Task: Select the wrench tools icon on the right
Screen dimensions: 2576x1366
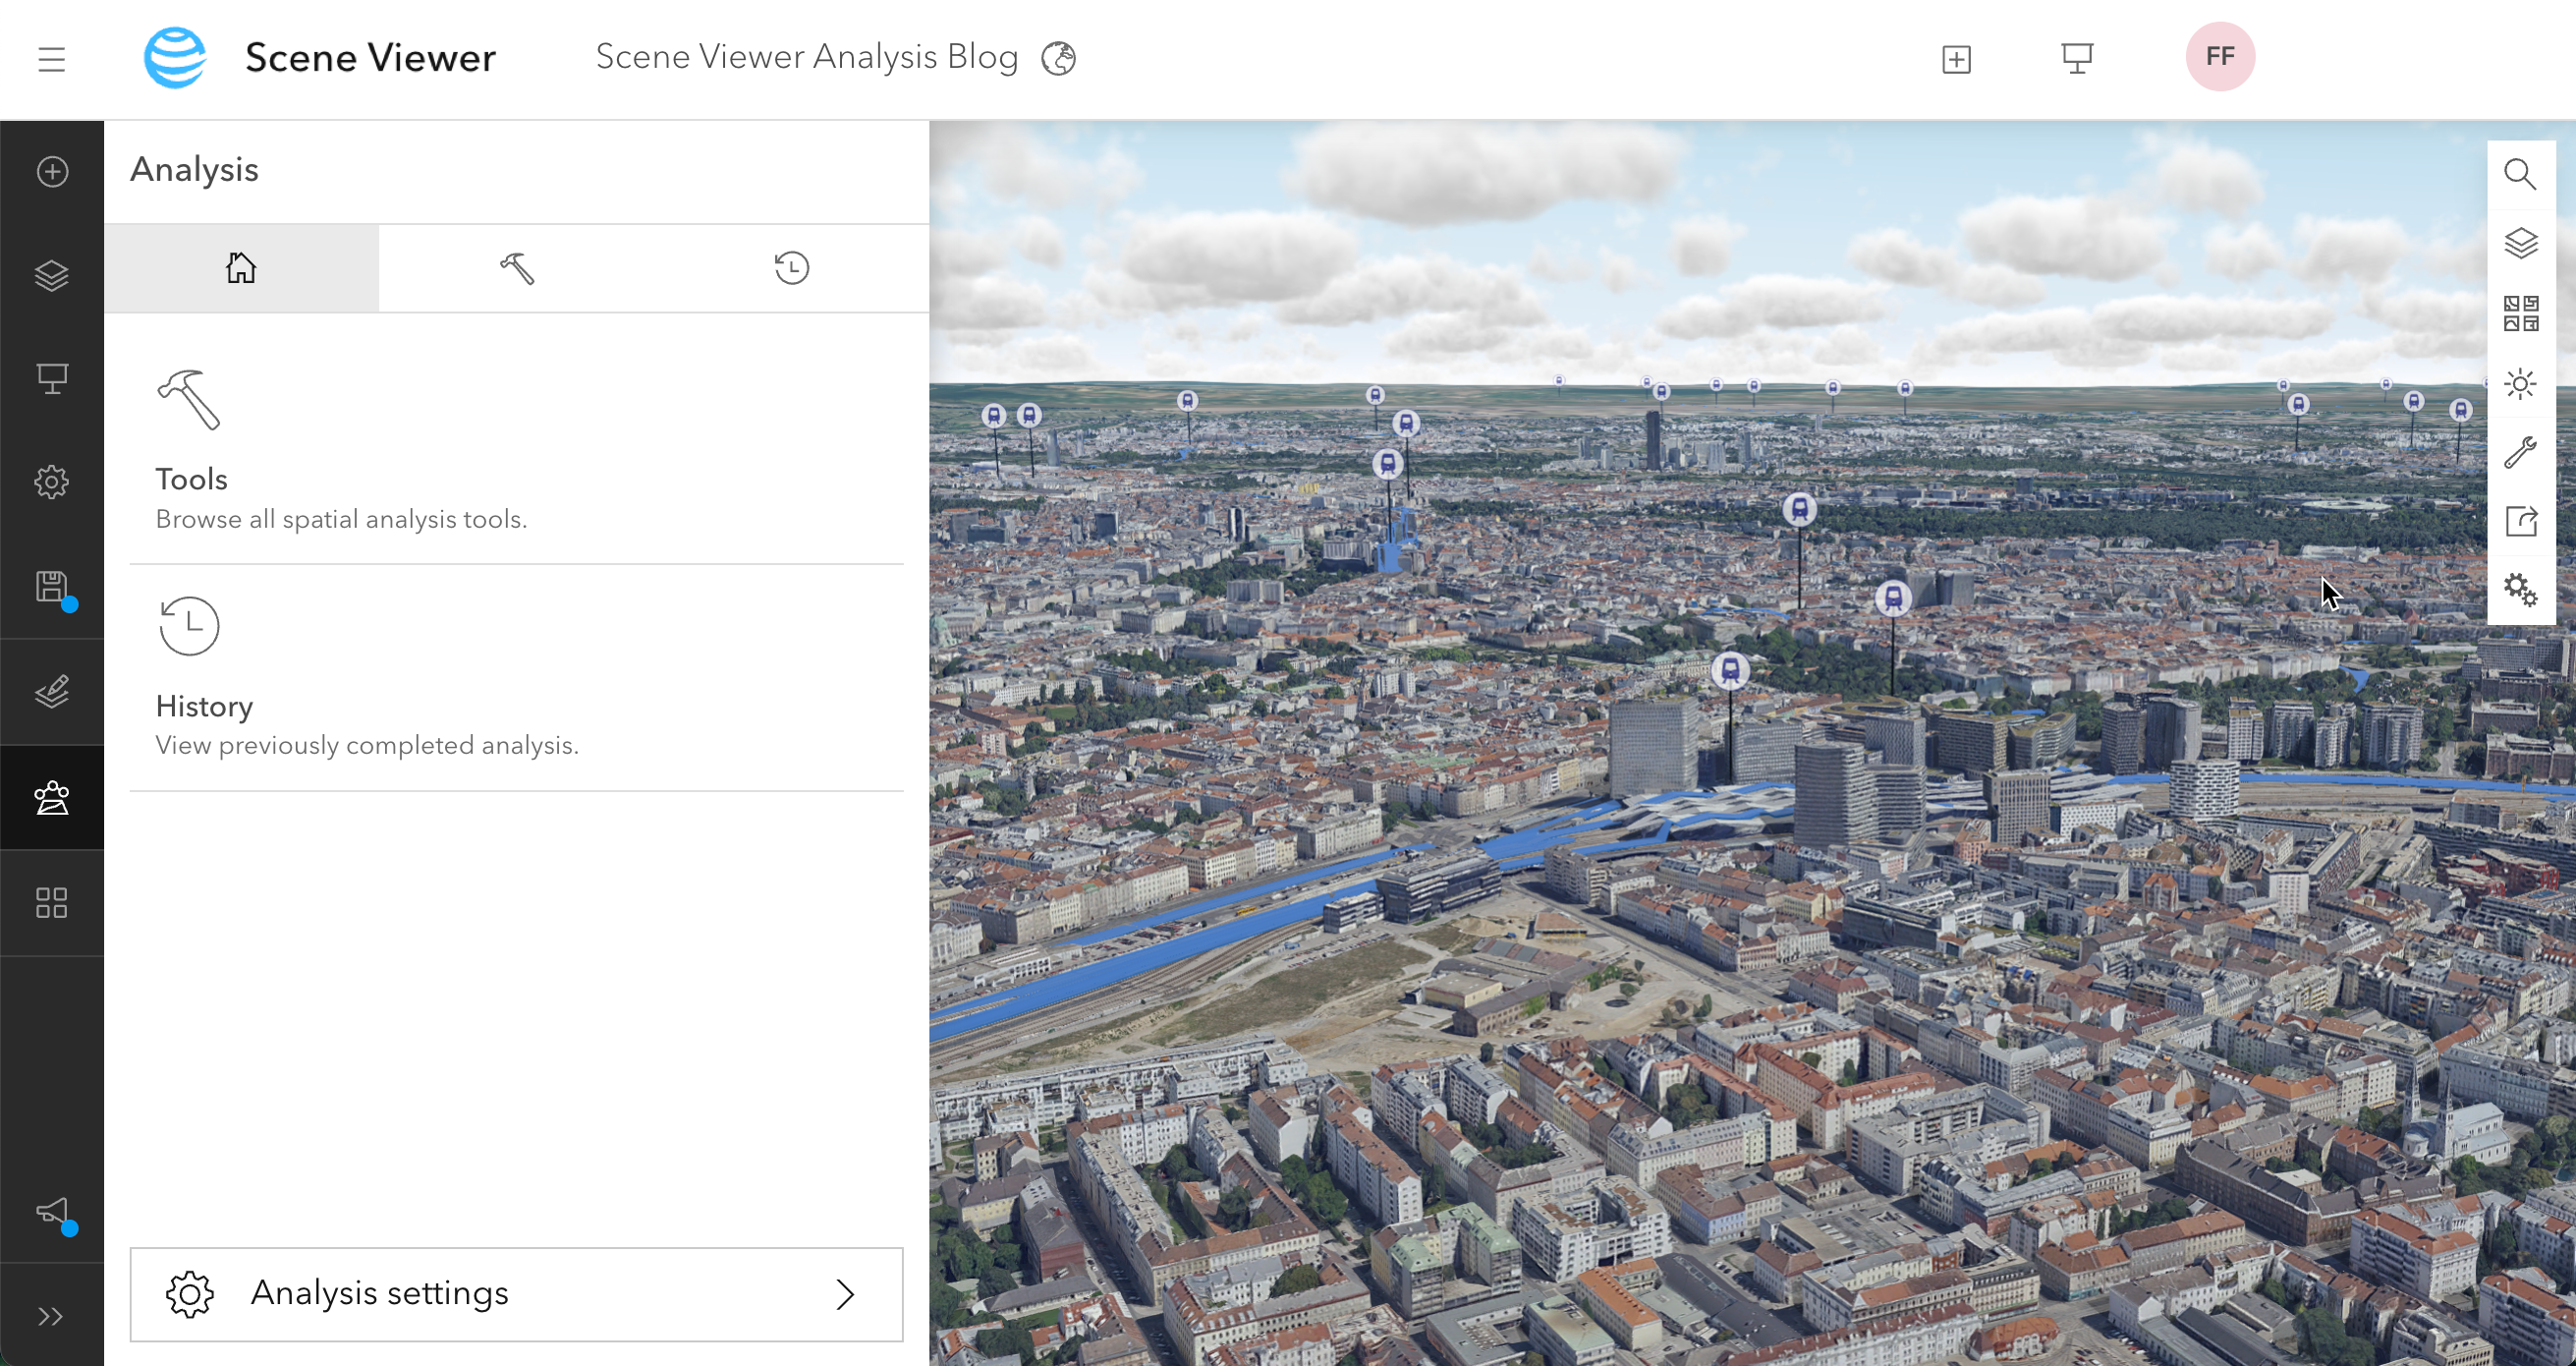Action: click(x=2521, y=452)
